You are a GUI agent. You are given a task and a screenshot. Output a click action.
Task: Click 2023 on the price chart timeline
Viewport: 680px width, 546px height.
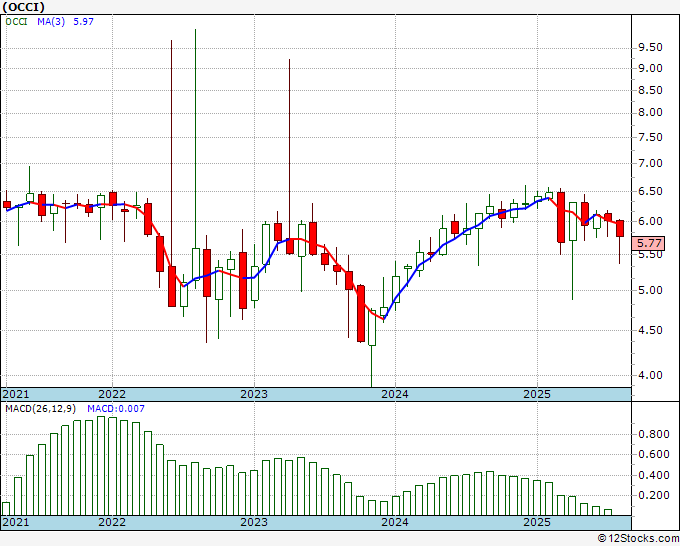click(254, 394)
